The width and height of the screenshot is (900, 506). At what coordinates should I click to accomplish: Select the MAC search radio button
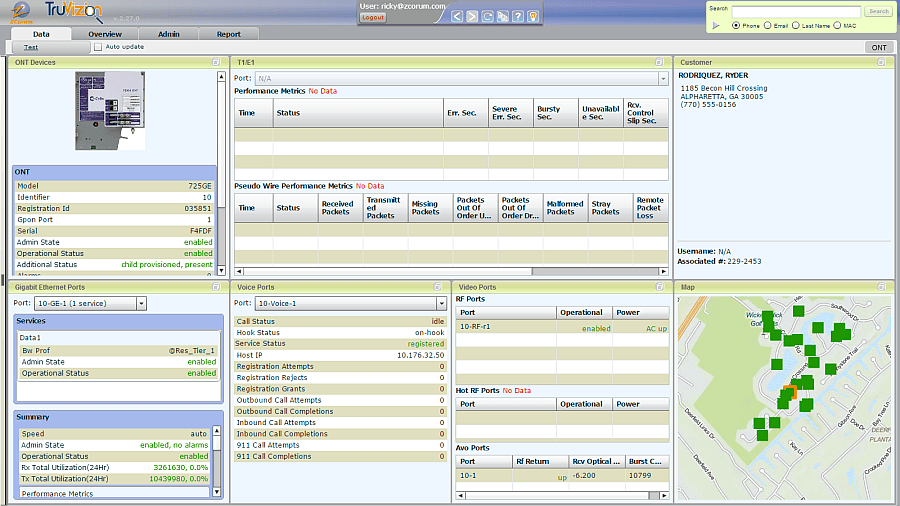point(837,25)
